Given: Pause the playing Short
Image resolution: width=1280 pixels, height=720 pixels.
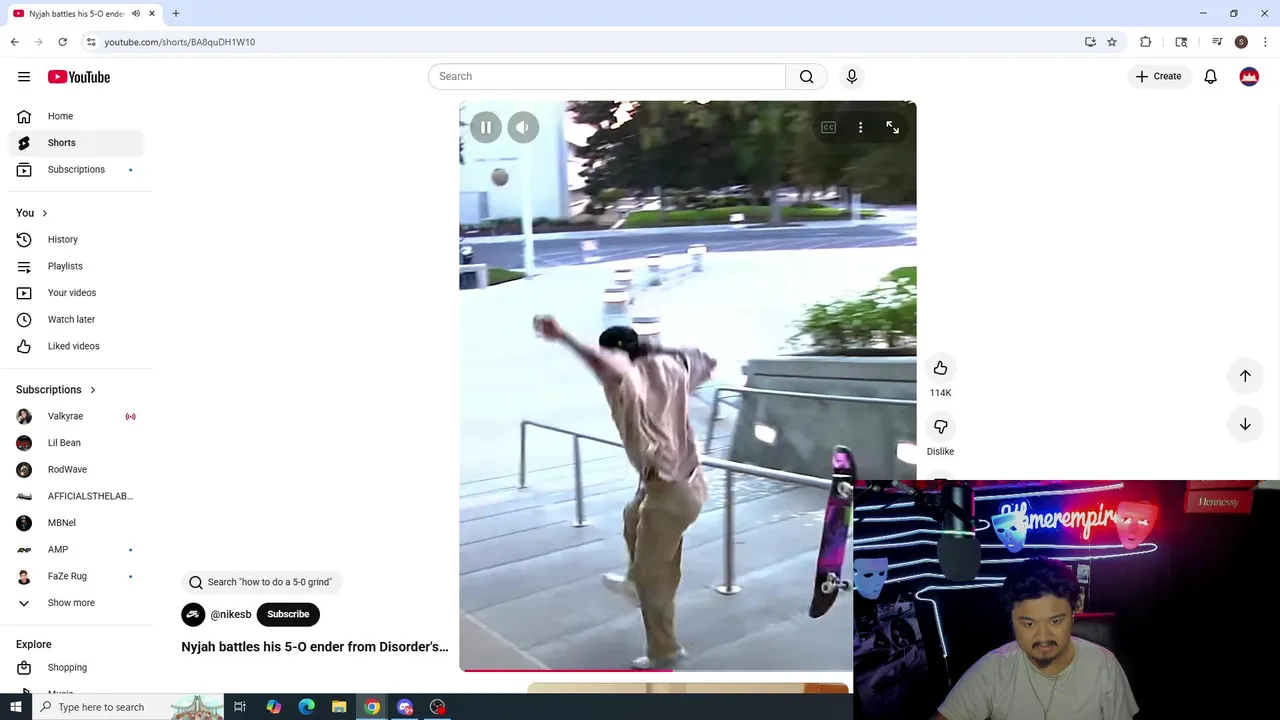Looking at the screenshot, I should (486, 127).
